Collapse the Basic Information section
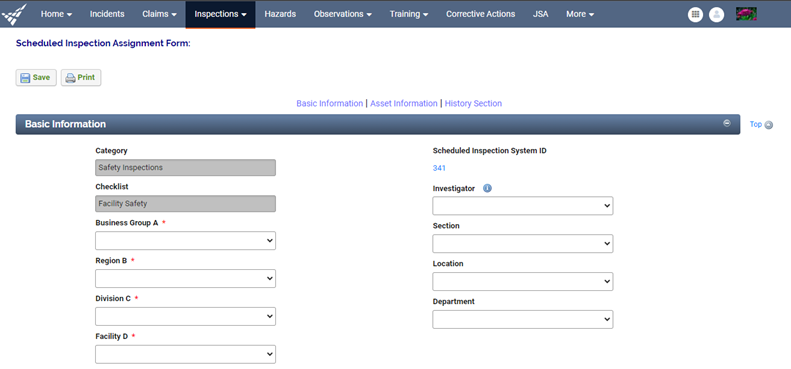 pyautogui.click(x=727, y=123)
